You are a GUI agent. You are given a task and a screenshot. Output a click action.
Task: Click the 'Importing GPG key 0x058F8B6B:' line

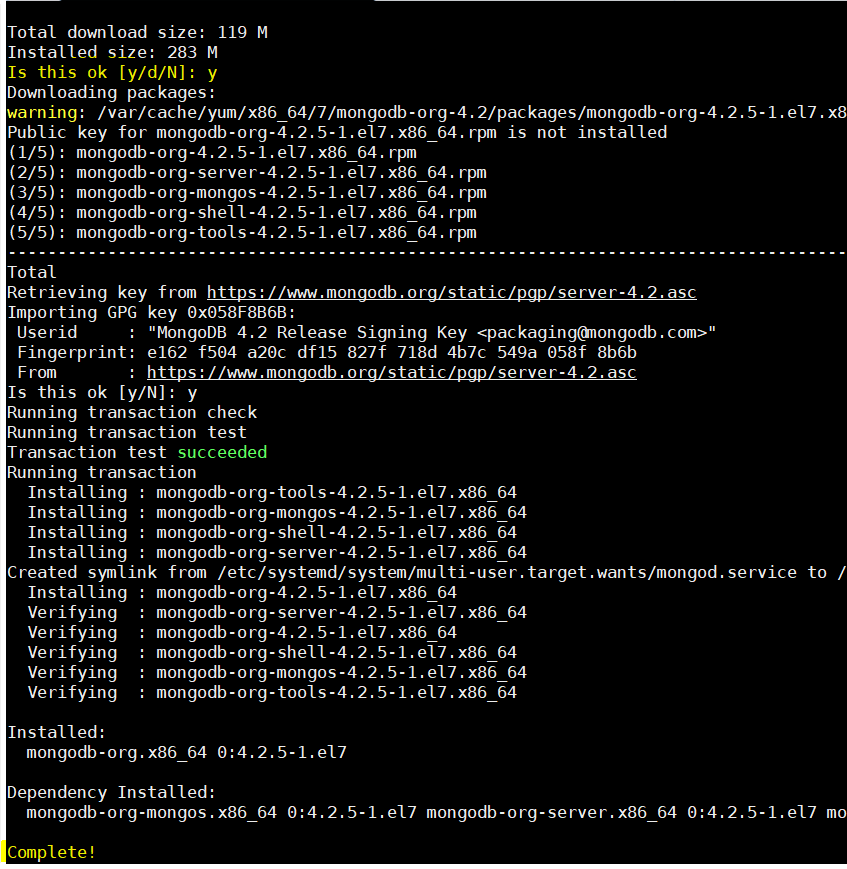pos(151,313)
